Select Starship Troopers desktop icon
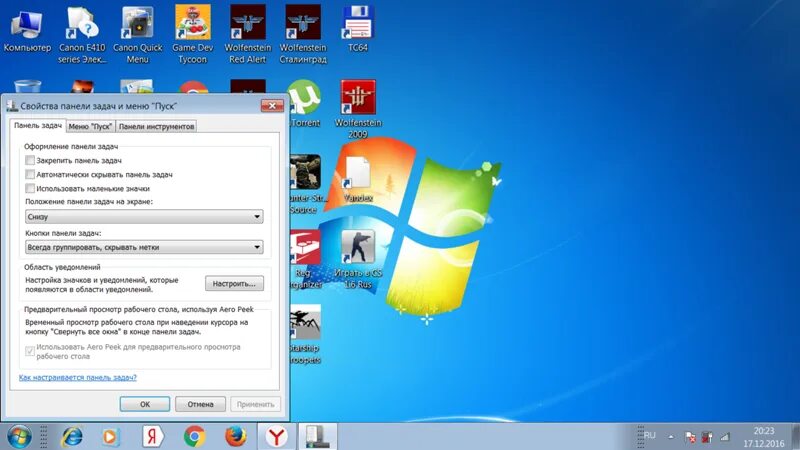Screen dimensions: 800x450 [x=305, y=334]
